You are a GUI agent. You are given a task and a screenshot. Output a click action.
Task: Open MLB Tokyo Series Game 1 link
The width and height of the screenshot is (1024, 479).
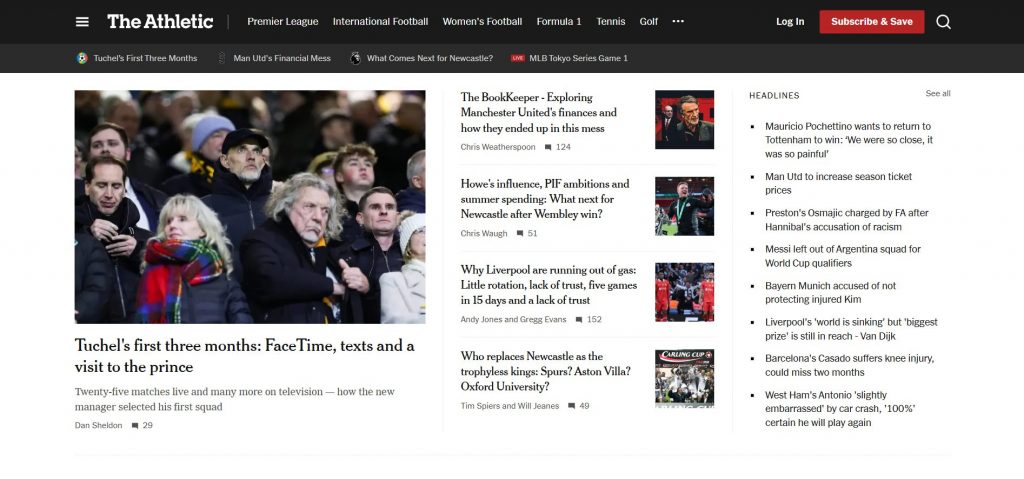point(579,58)
